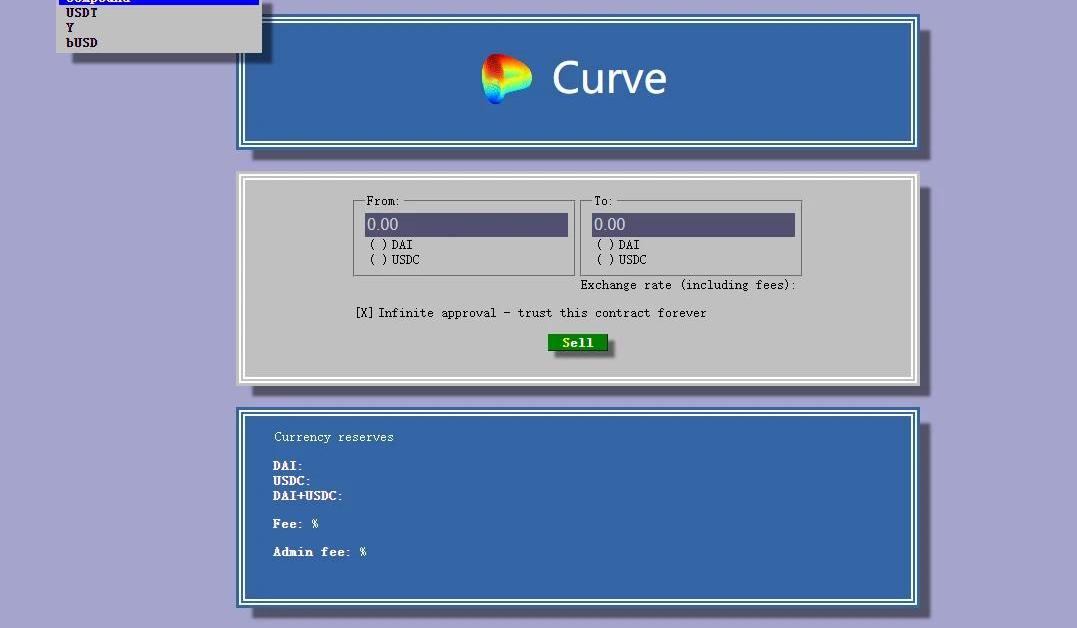1077x628 pixels.
Task: Open the bUSD pool menu item
Action: tap(82, 43)
